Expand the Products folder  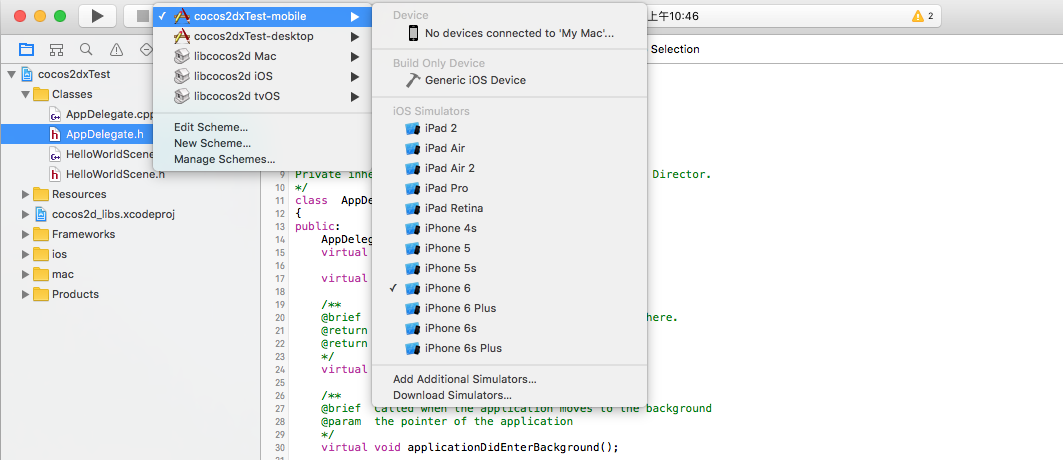point(25,294)
